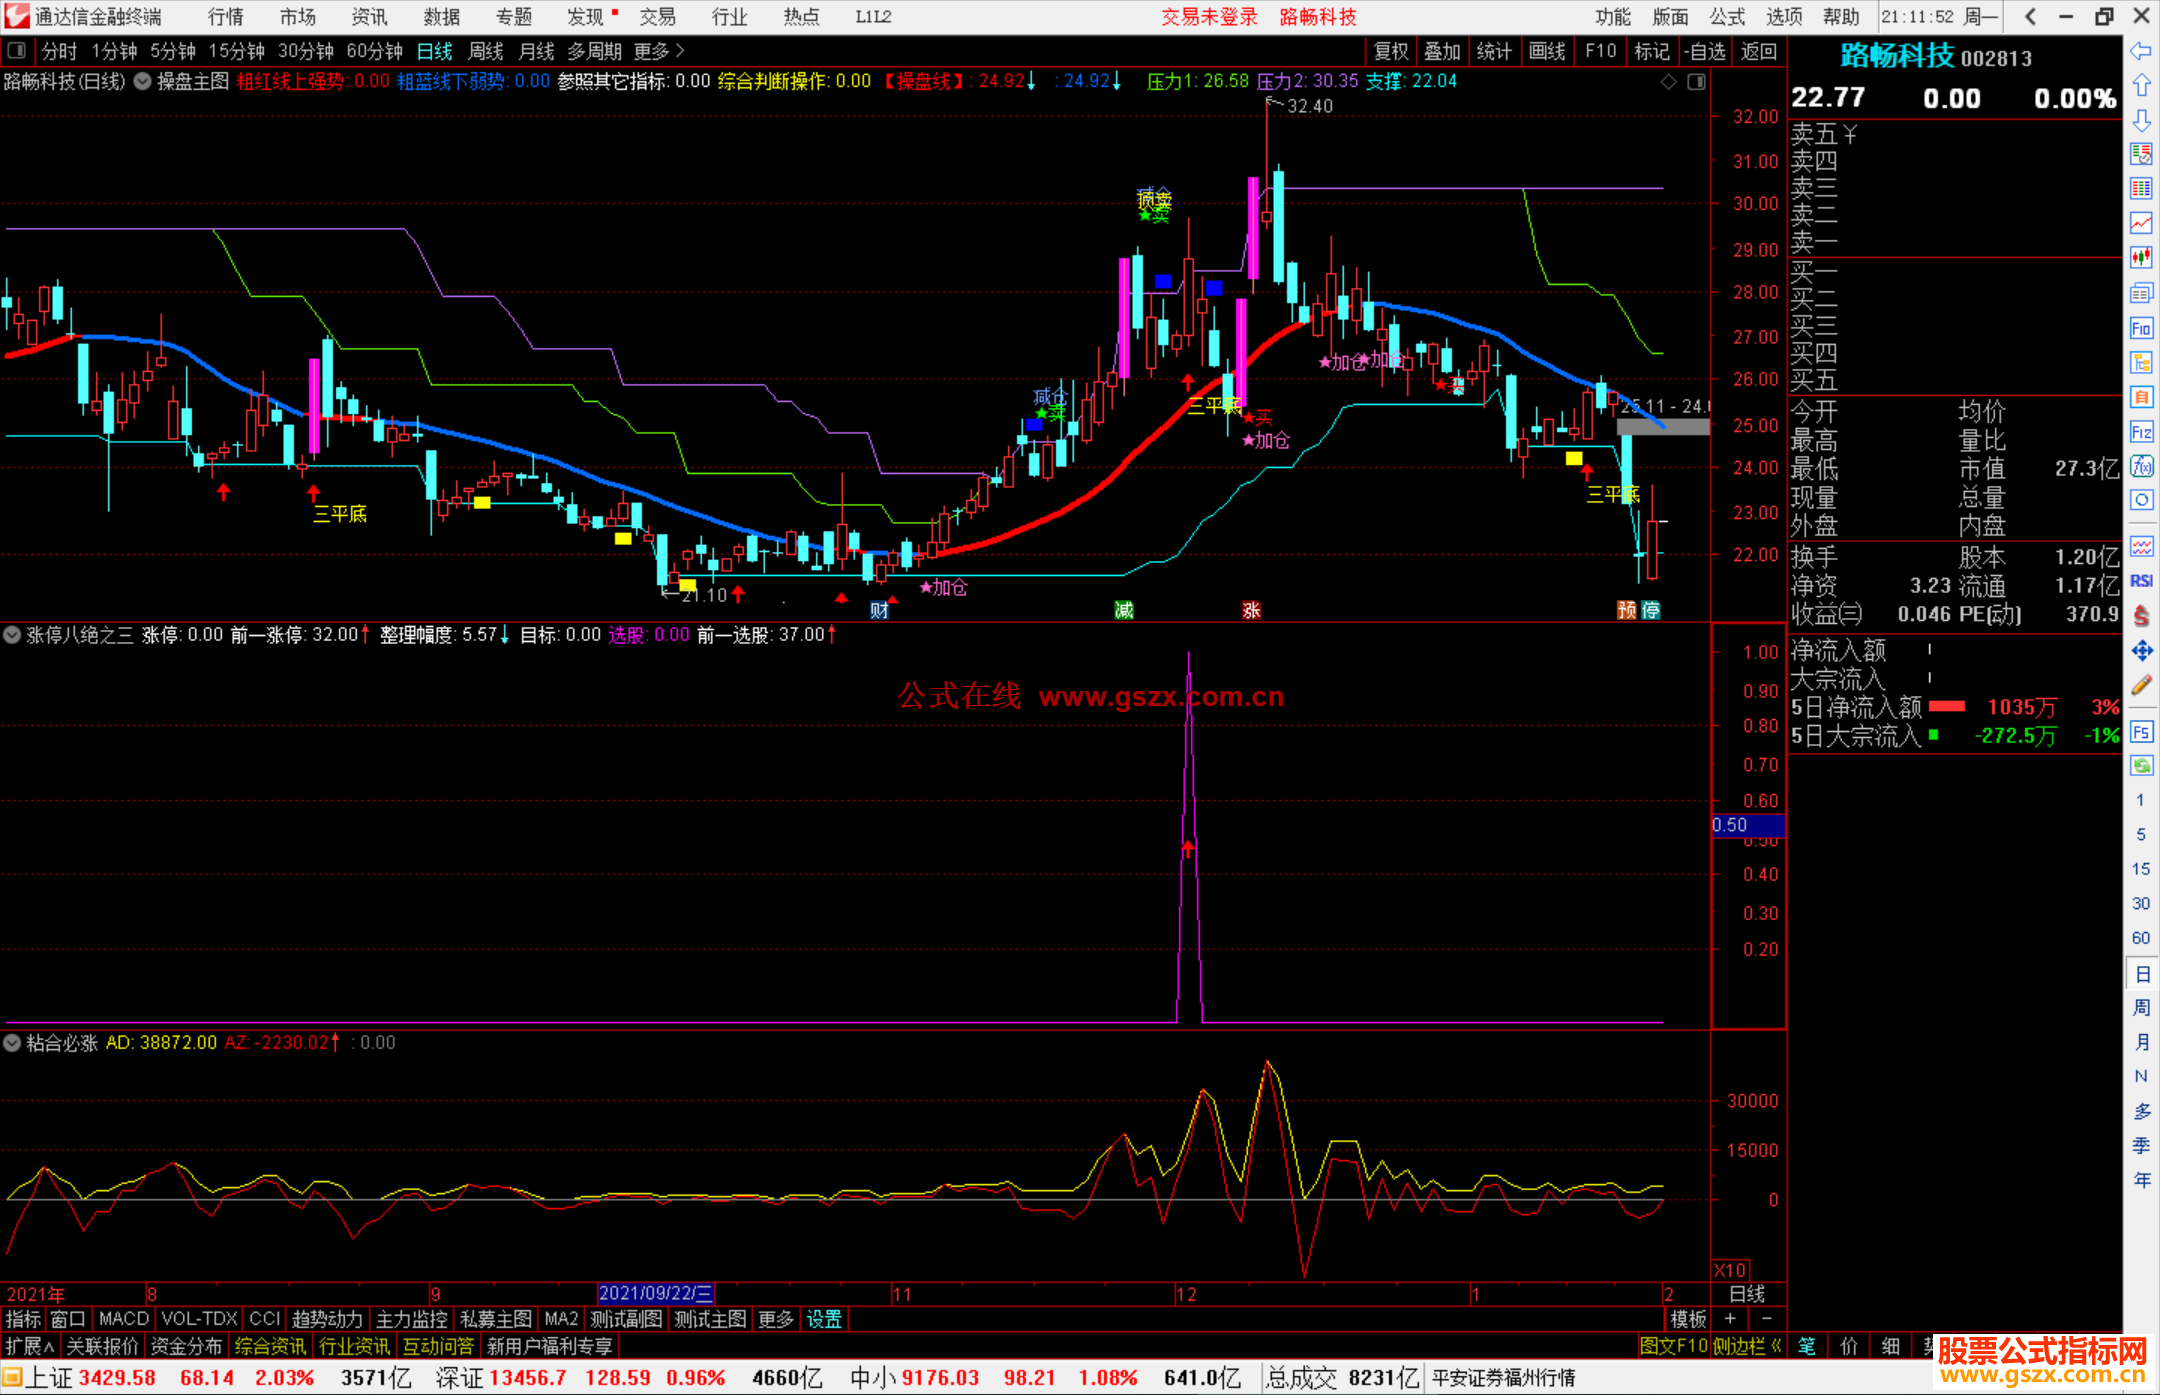Screen dimensions: 2160x1395
Task: Open the f(x) formula manager icon
Action: [2141, 466]
